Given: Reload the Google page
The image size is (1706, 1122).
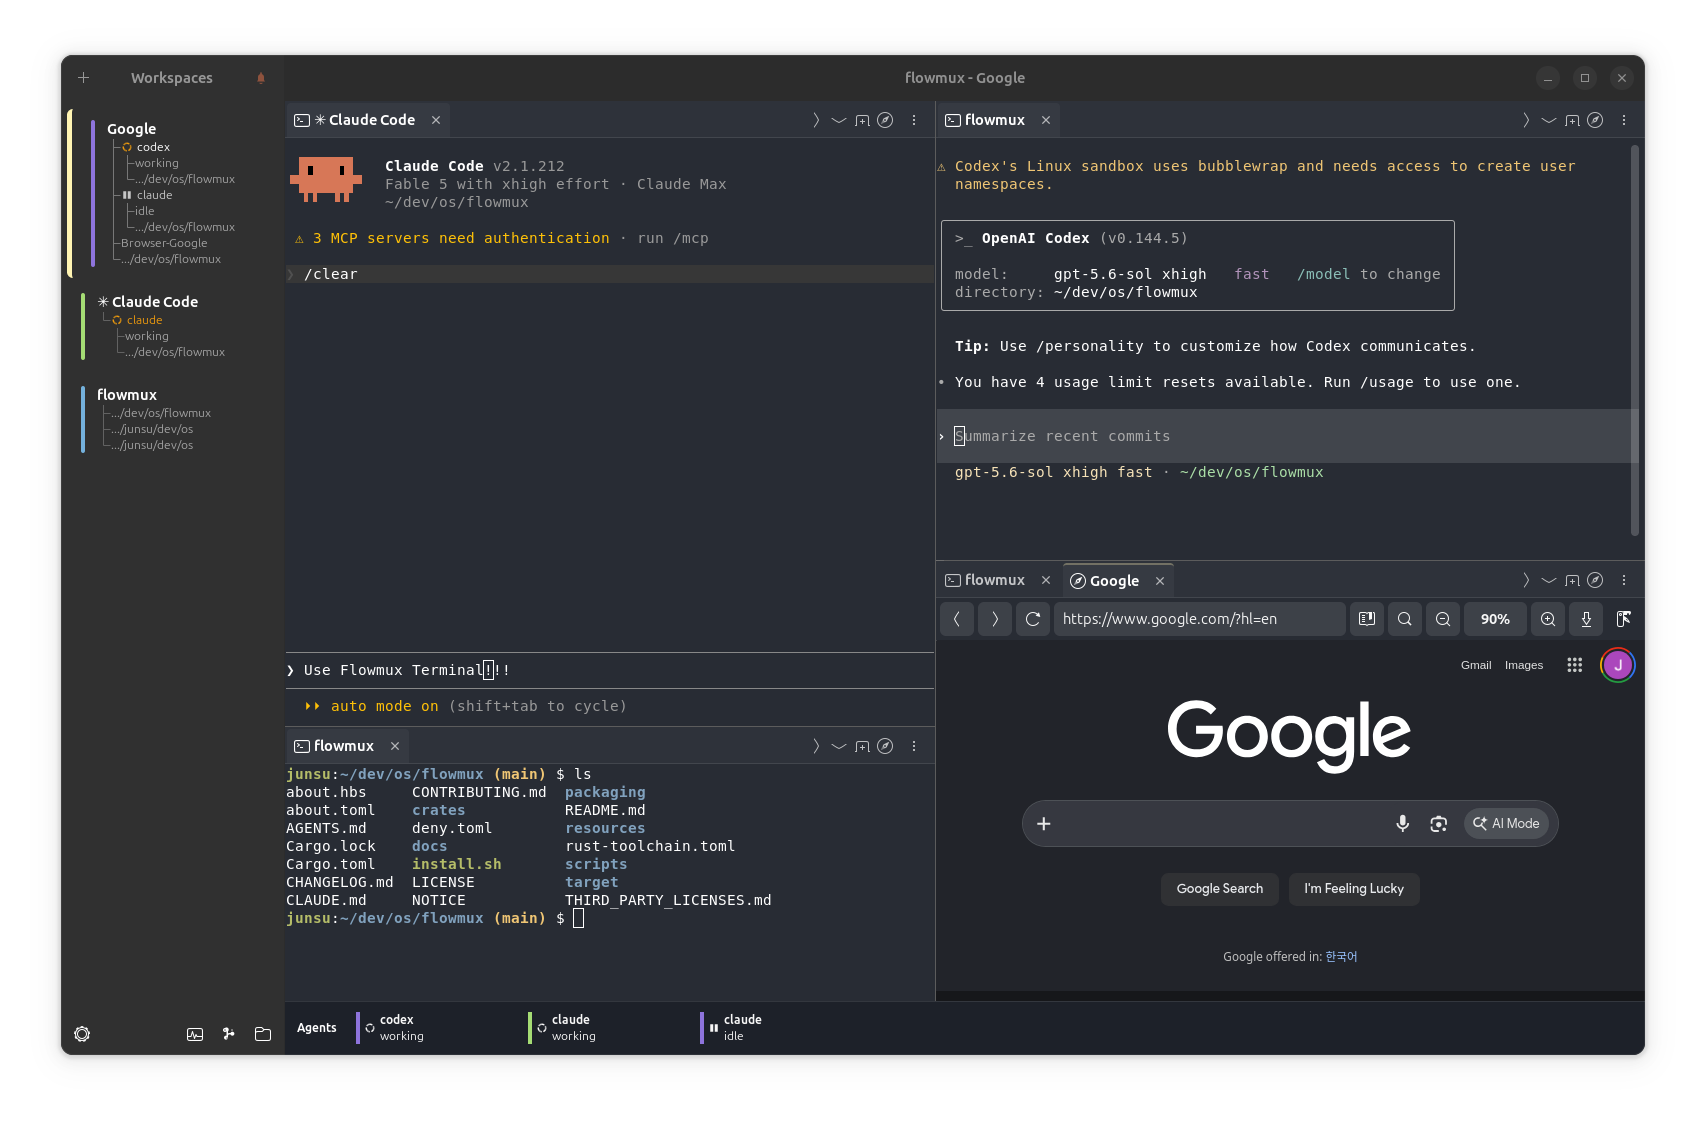Looking at the screenshot, I should pyautogui.click(x=1033, y=619).
